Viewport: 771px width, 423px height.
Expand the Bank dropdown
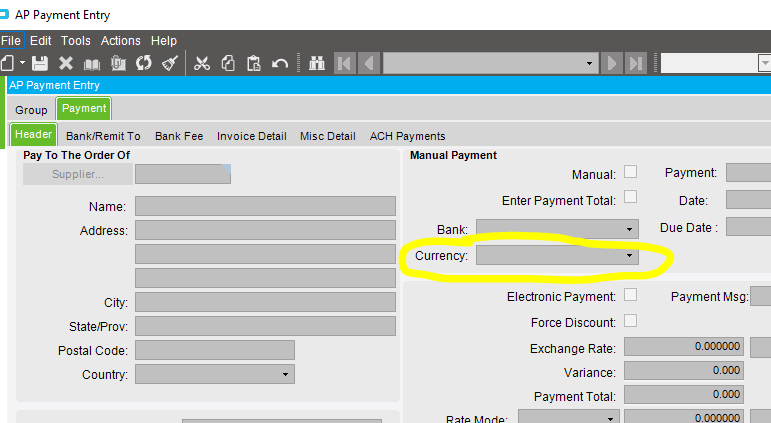point(629,229)
